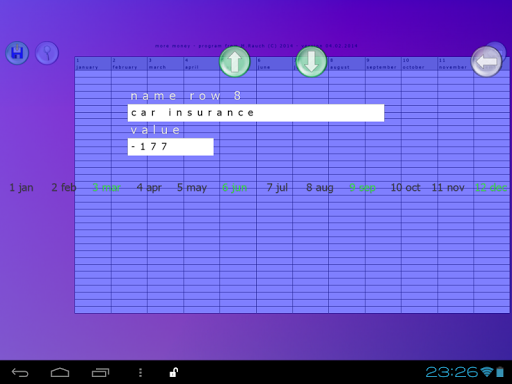Image resolution: width=512 pixels, height=384 pixels.
Task: Click the blue floppy disk save icon
Action: (x=17, y=53)
